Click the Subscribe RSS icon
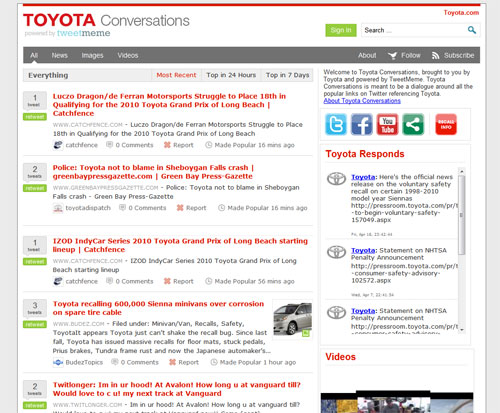 [x=435, y=56]
